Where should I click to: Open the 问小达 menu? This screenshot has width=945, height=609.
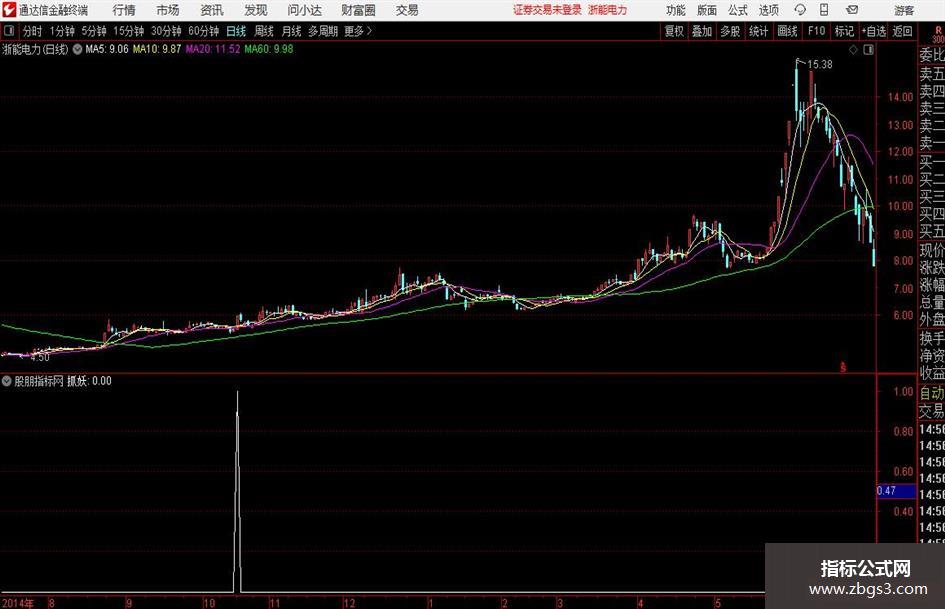(304, 10)
